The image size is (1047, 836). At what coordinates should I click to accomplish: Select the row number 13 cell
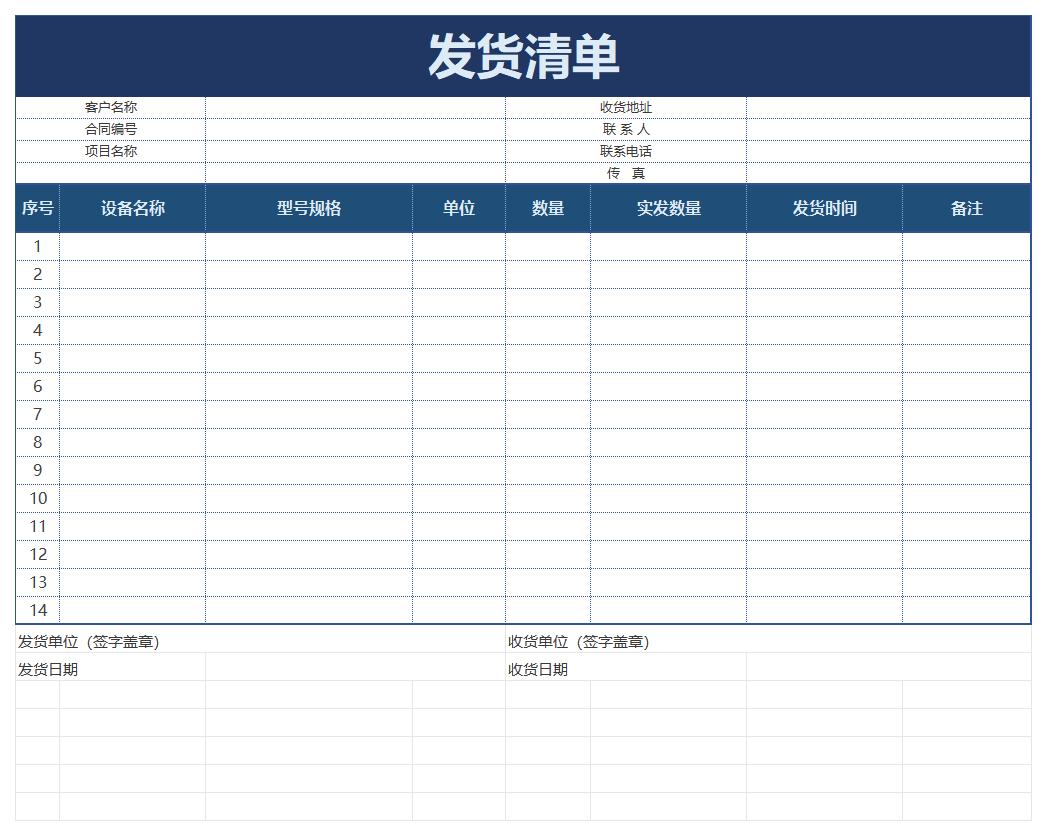point(37,583)
